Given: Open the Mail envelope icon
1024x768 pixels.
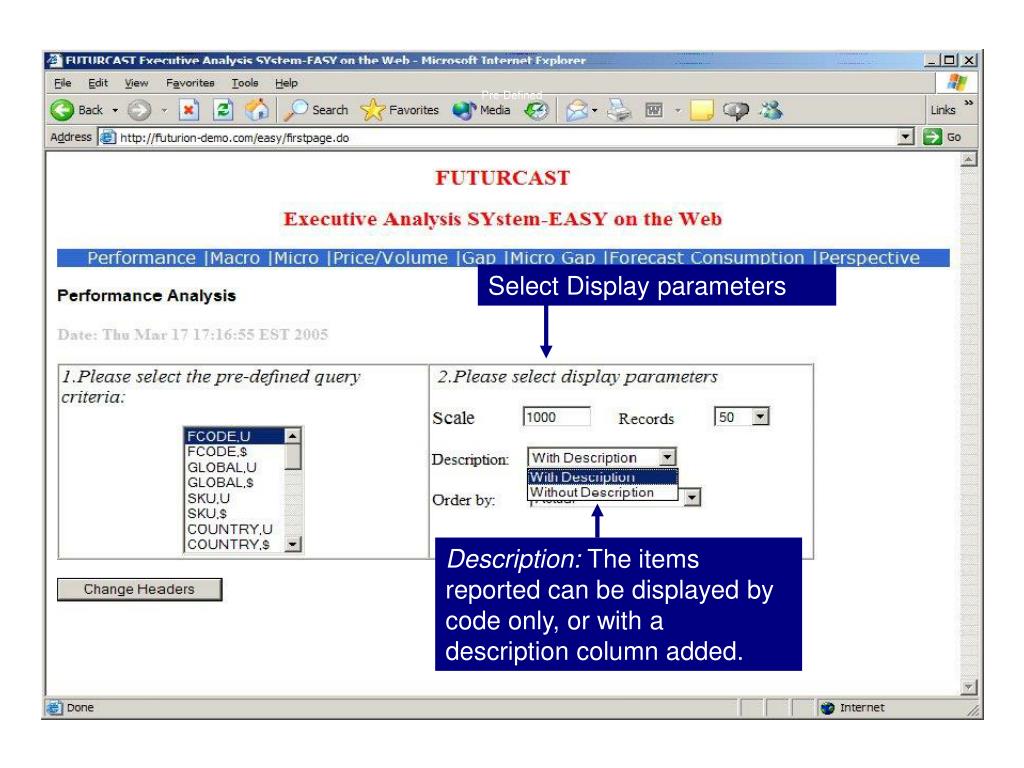Looking at the screenshot, I should pyautogui.click(x=576, y=110).
